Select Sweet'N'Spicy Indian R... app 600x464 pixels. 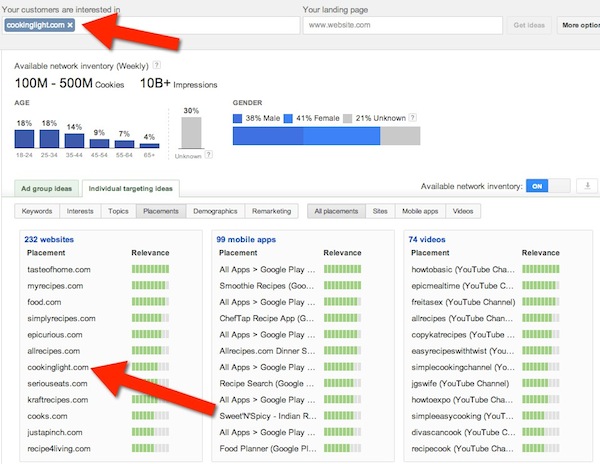point(268,416)
